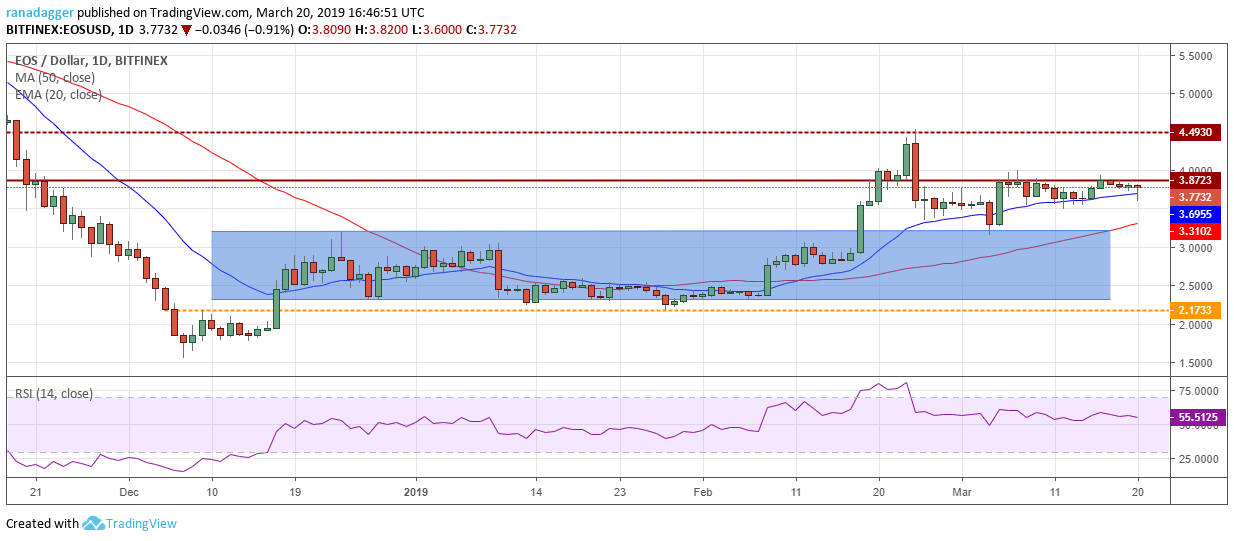Click the 1.5000 price axis label
The image size is (1234, 541).
[x=1194, y=363]
